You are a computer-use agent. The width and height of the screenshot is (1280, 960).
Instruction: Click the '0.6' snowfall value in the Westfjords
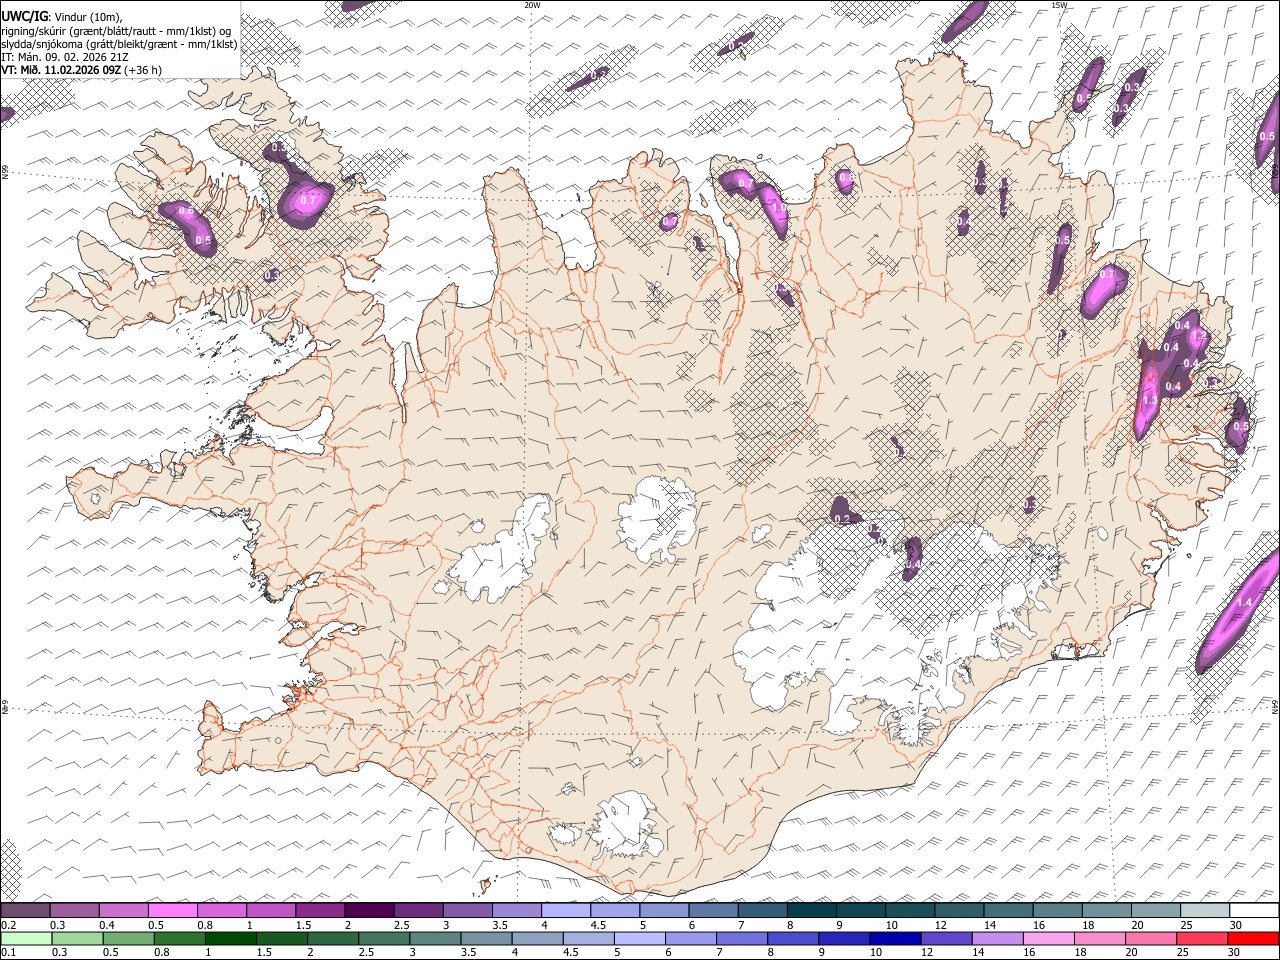pyautogui.click(x=186, y=211)
